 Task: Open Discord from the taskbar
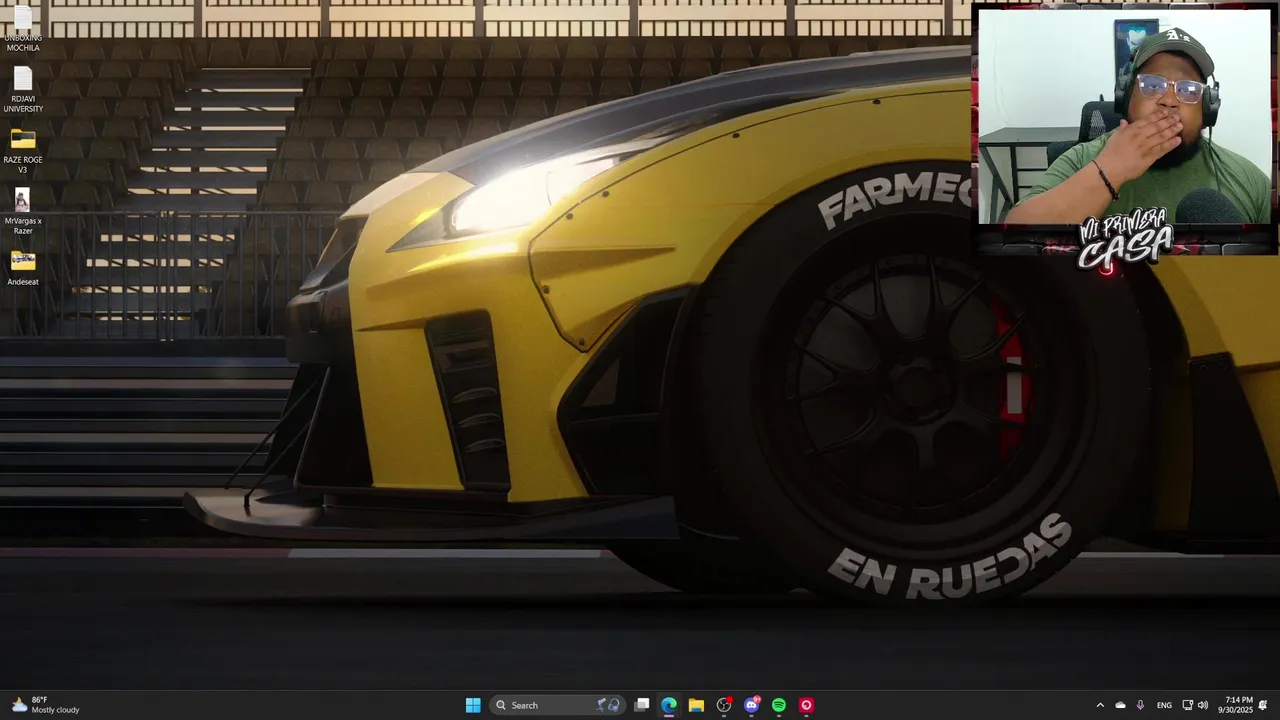[x=752, y=705]
